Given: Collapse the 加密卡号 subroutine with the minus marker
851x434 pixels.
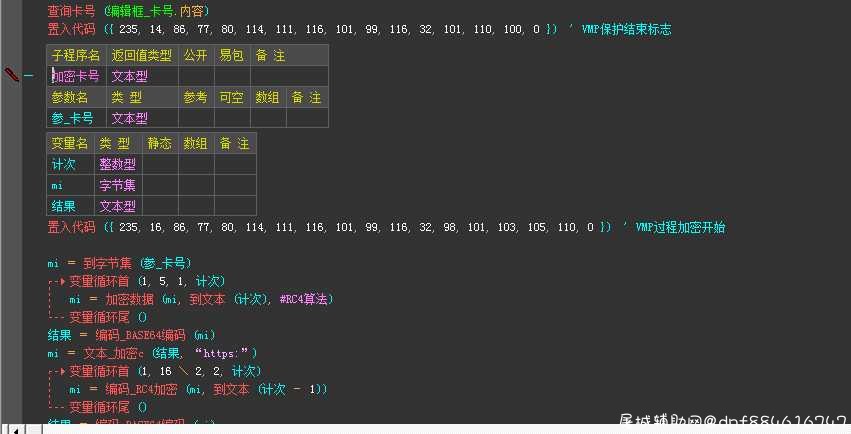Looking at the screenshot, I should pos(28,76).
